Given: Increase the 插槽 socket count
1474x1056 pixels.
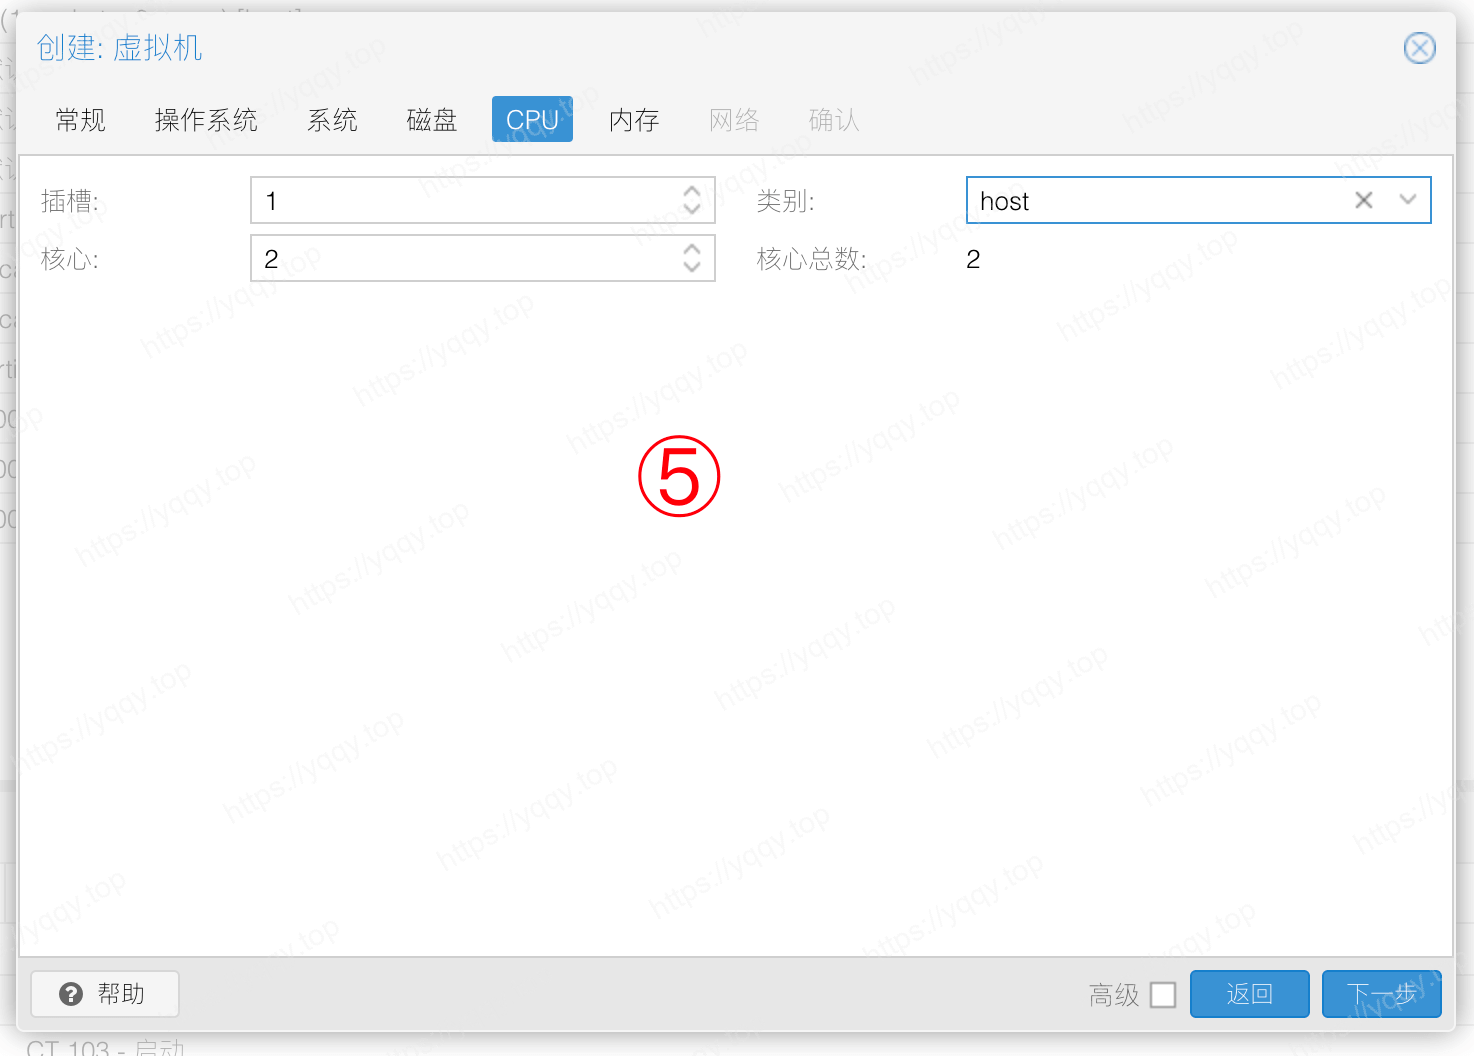Looking at the screenshot, I should click(691, 191).
